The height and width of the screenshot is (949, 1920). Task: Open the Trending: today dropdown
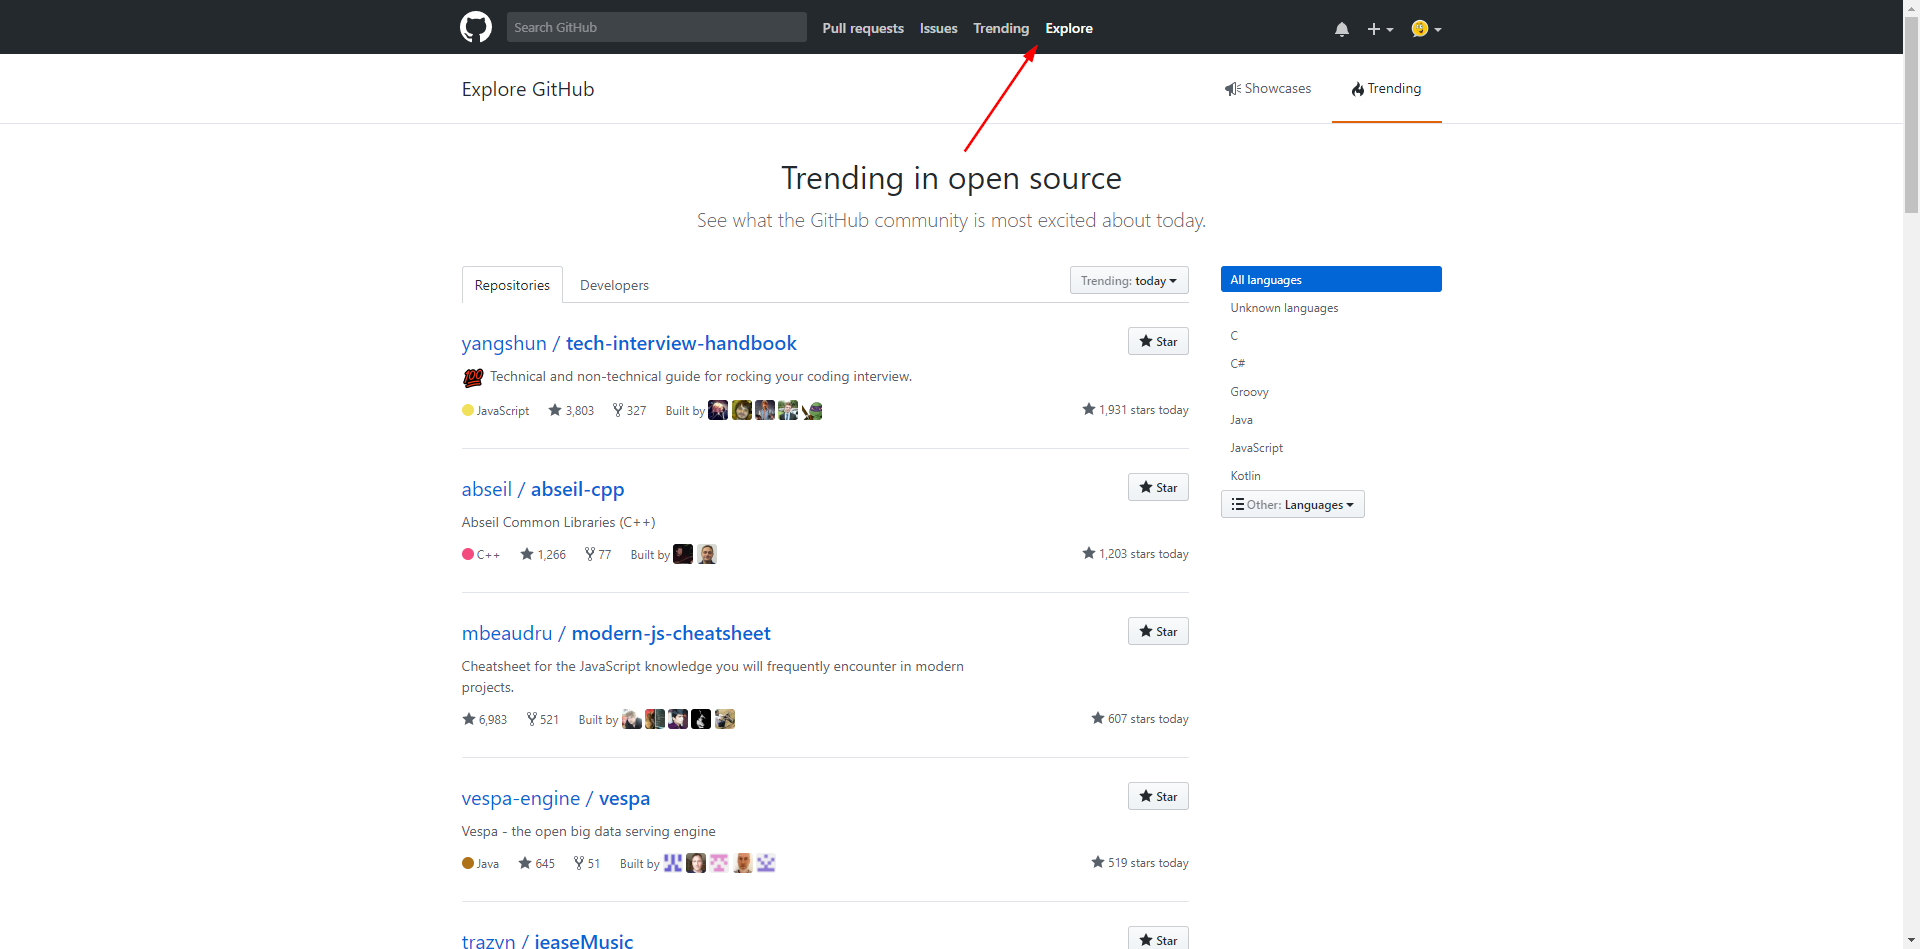(1129, 280)
